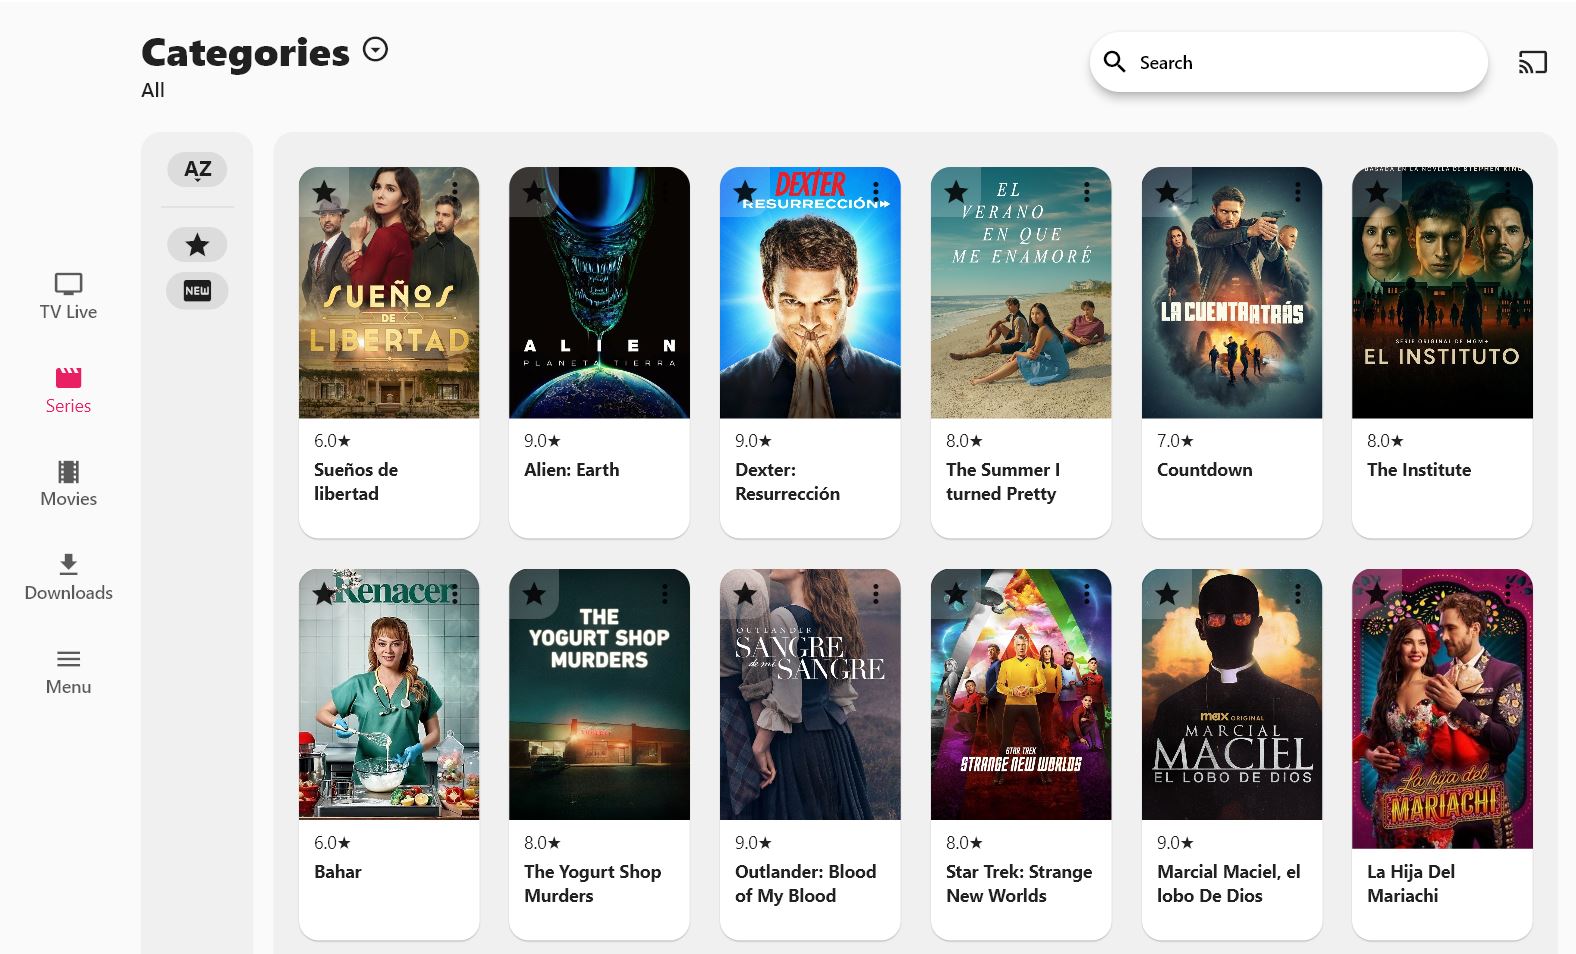Click the 7.0★ rating on Countdown
This screenshot has width=1576, height=954.
[1175, 440]
